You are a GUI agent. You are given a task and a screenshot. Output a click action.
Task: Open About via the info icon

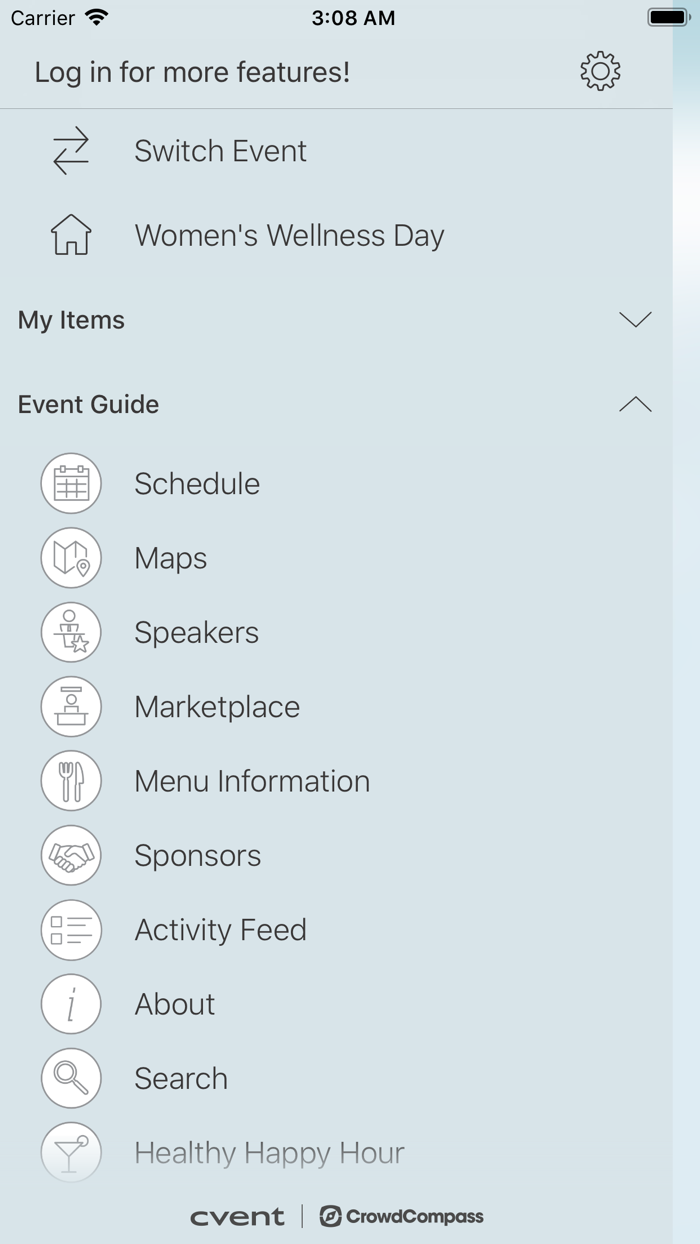[x=71, y=1004]
